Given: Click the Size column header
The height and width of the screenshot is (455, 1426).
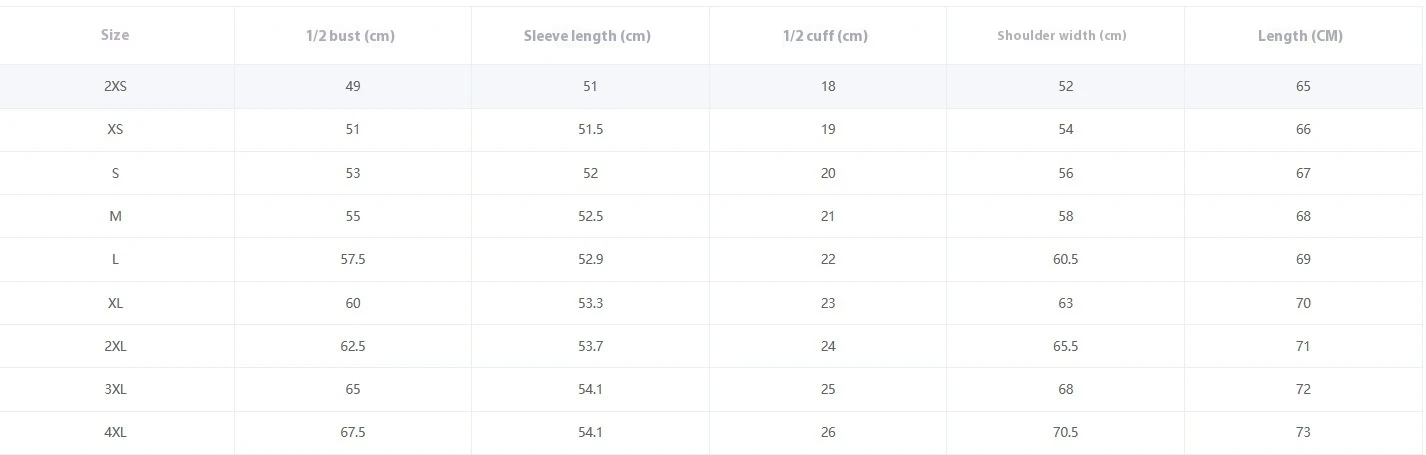Looking at the screenshot, I should click(x=115, y=35).
